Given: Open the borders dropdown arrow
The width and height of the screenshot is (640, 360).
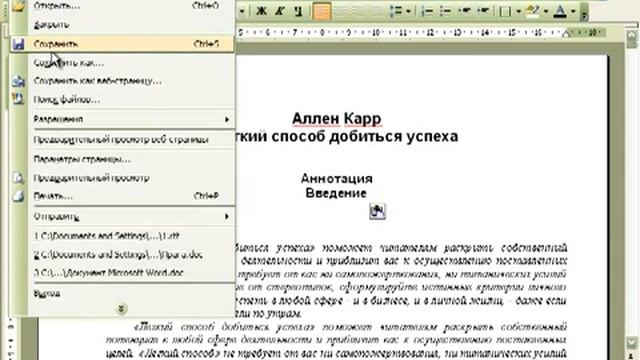Looking at the screenshot, I should [x=518, y=11].
